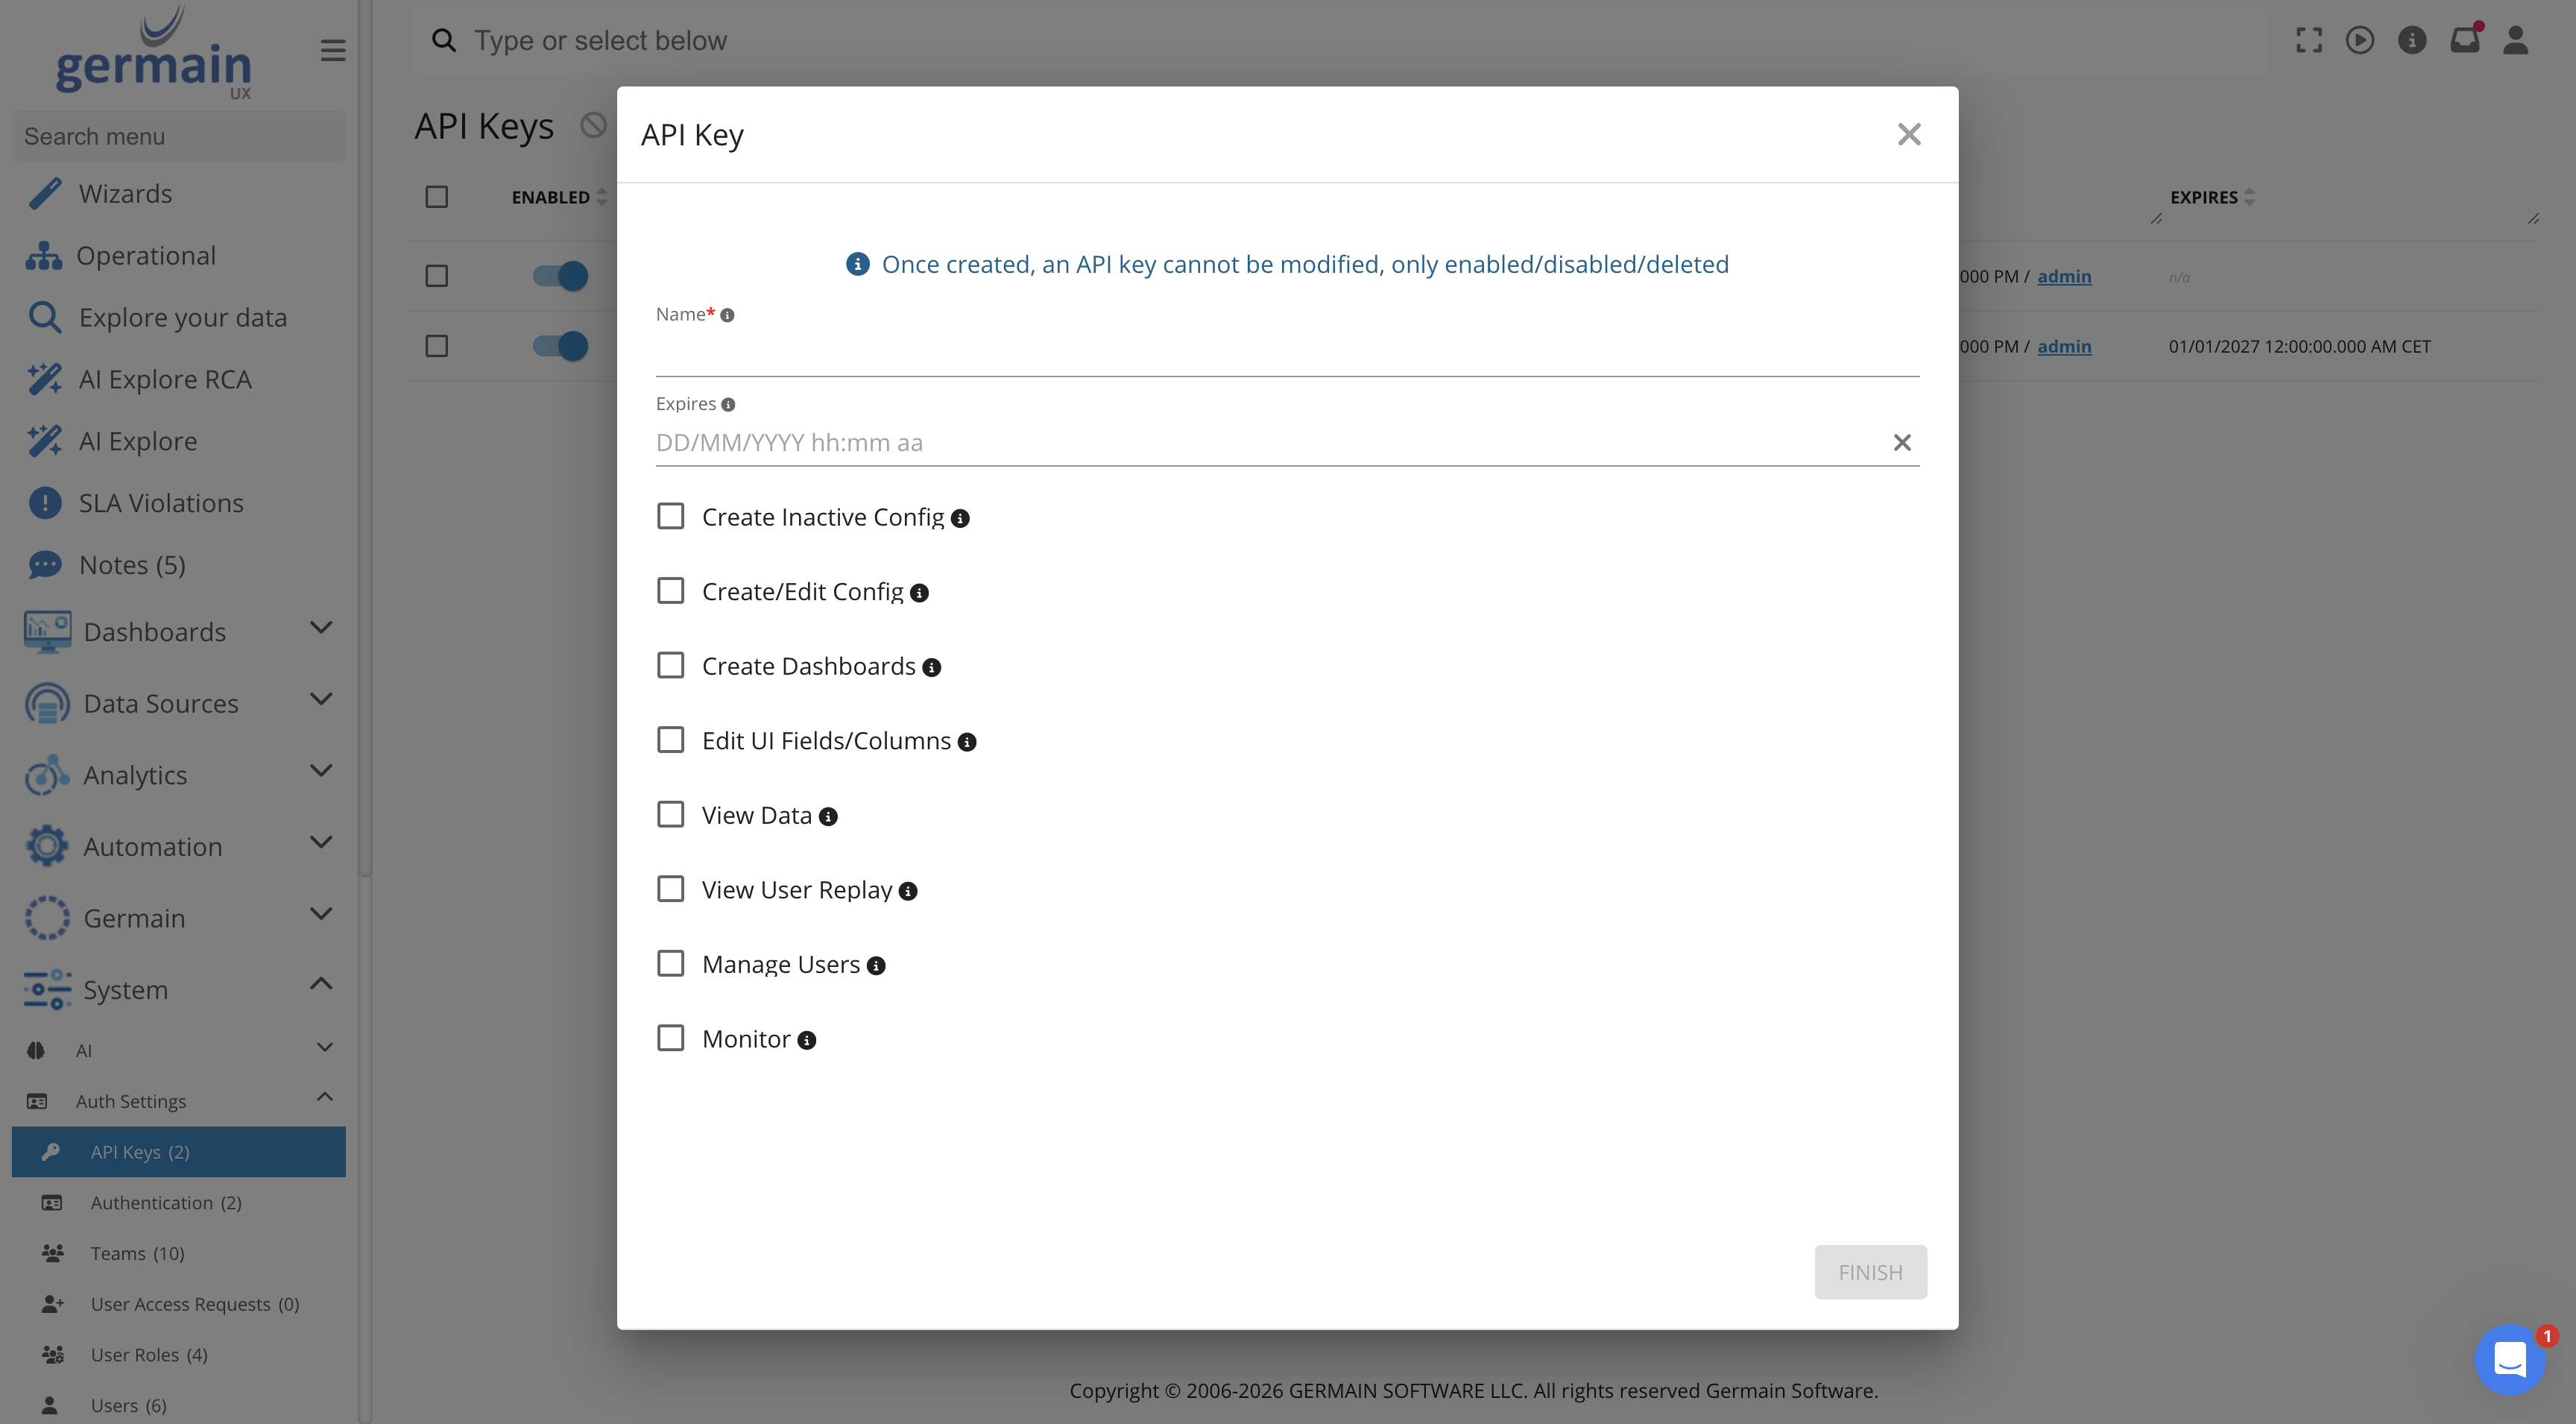Close the API Key dialog
The height and width of the screenshot is (1424, 2576).
point(1909,134)
